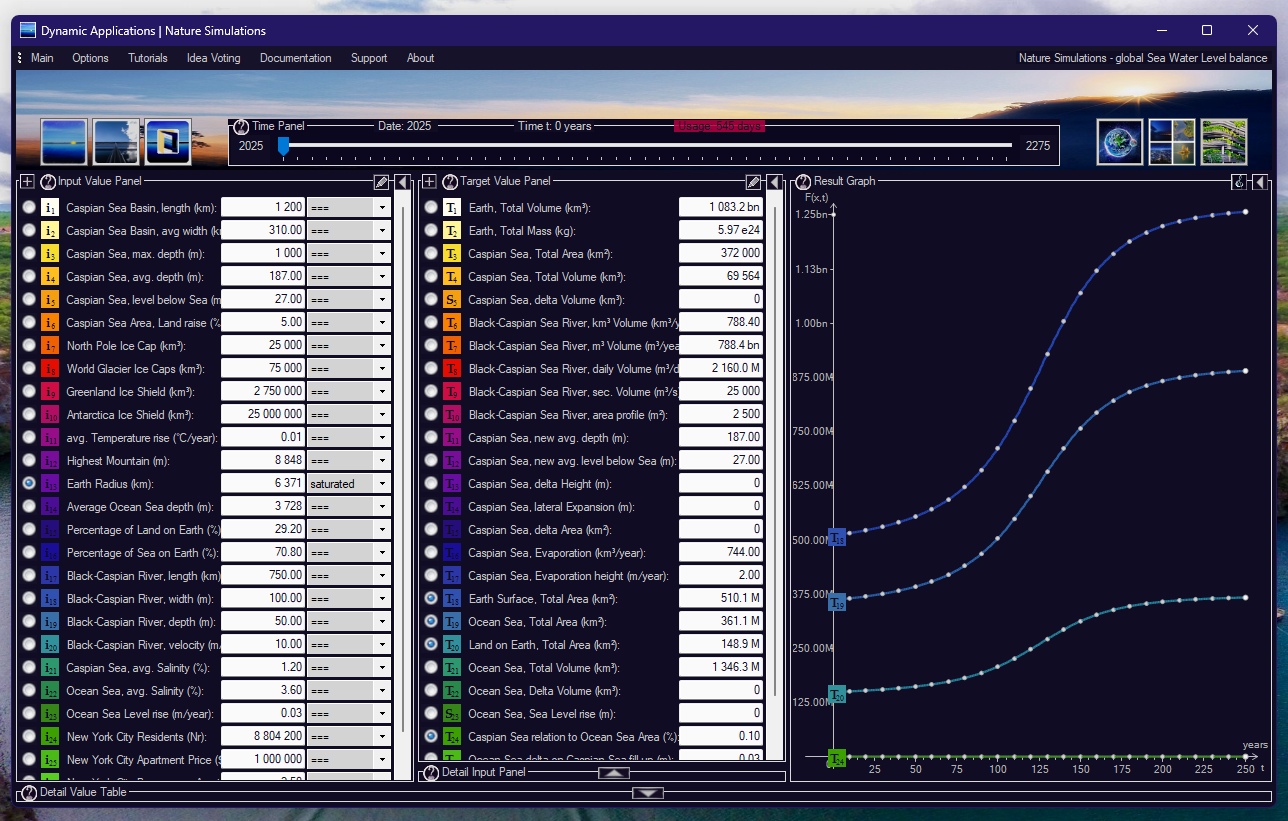Expand the Detail Value Table down arrow button
Image resolution: width=1288 pixels, height=821 pixels.
(648, 793)
